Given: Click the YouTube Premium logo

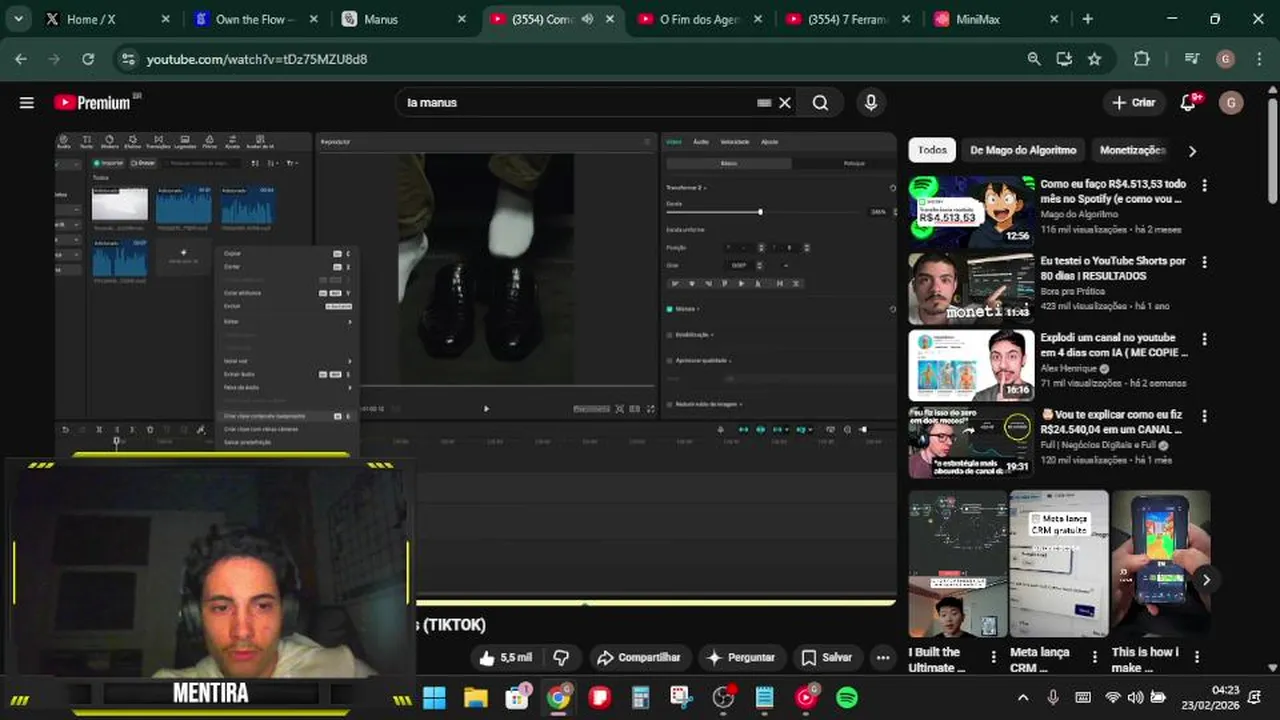Looking at the screenshot, I should click(97, 102).
